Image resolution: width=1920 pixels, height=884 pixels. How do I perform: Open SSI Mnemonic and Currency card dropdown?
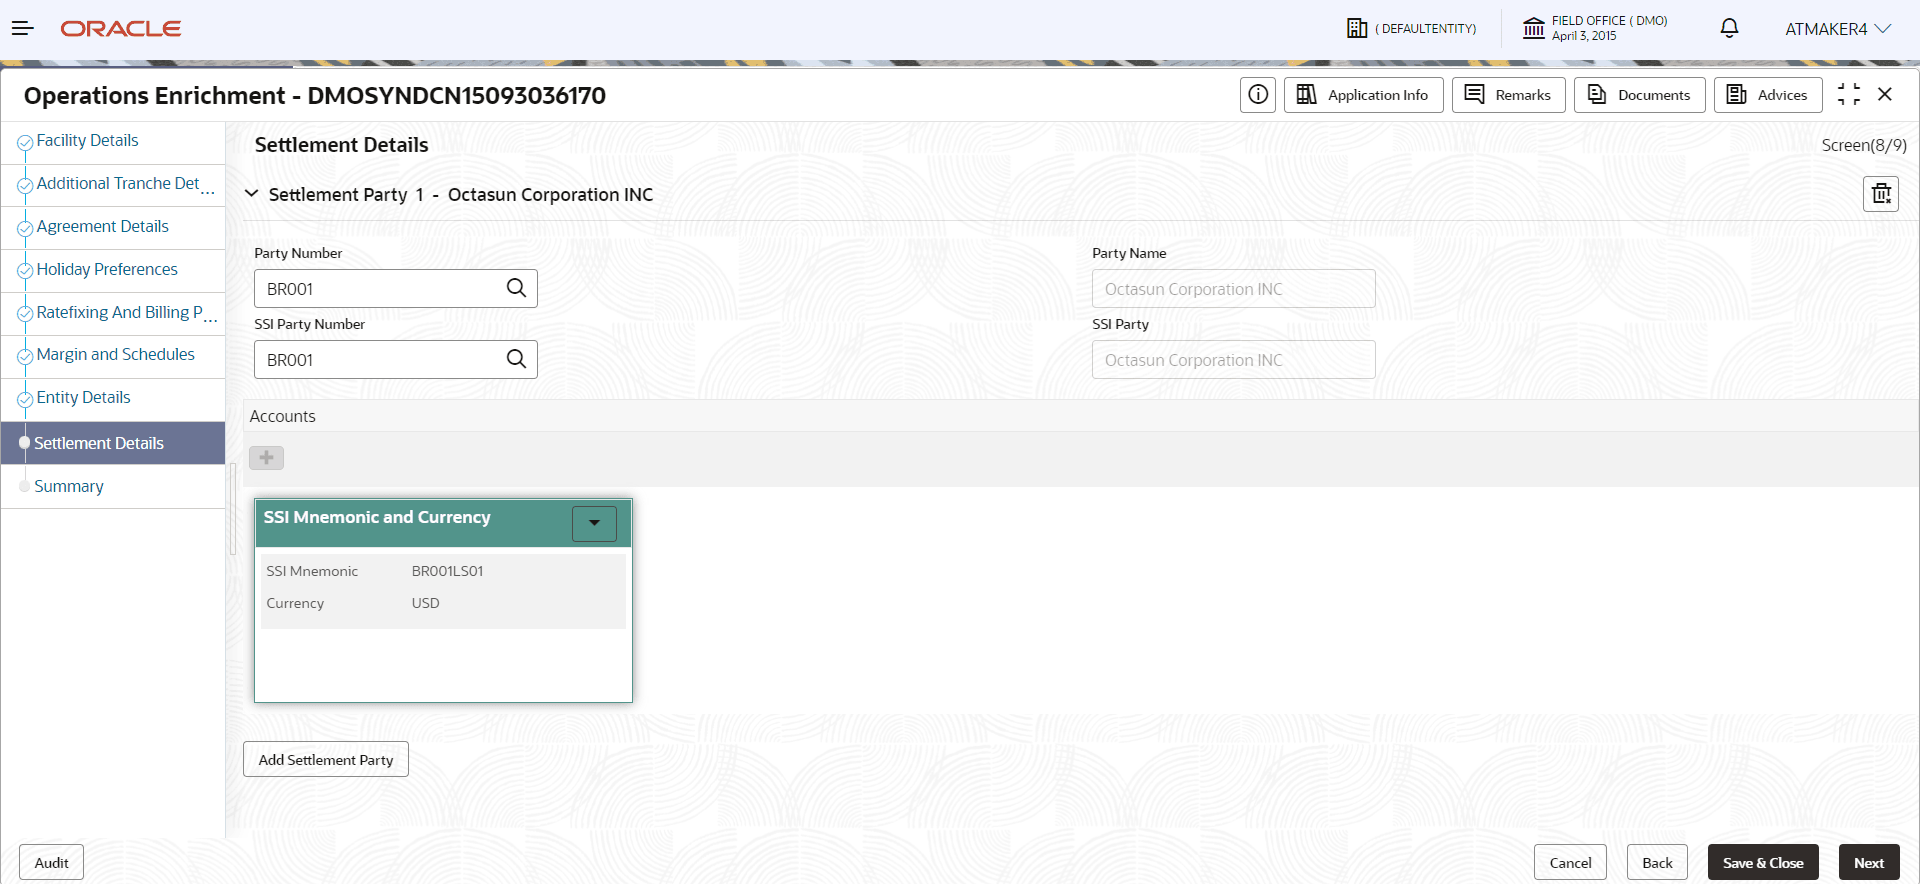(594, 523)
